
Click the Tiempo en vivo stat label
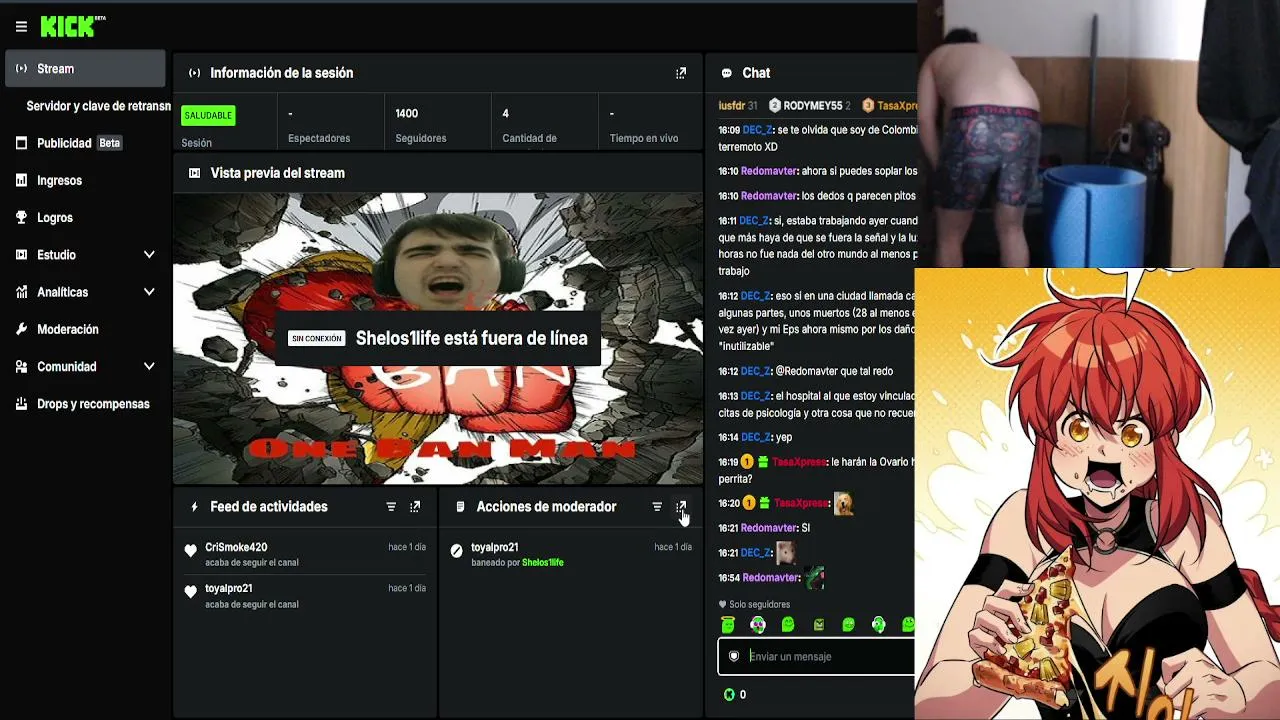[x=644, y=138]
